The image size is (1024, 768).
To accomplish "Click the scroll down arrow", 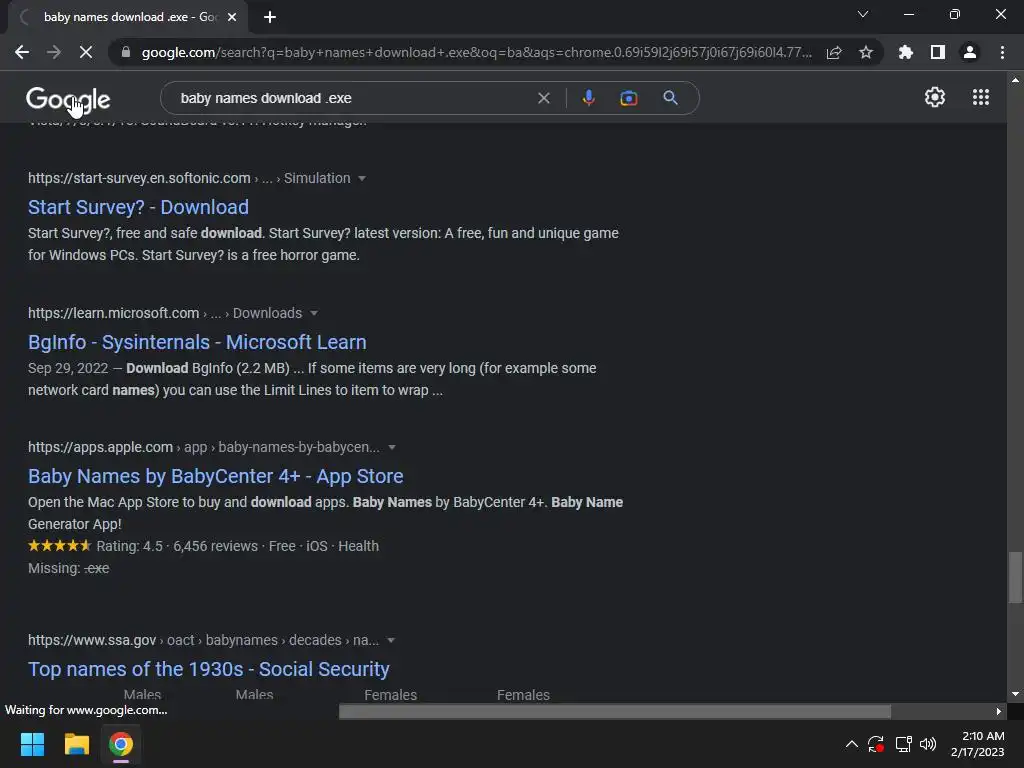I will (x=1015, y=694).
